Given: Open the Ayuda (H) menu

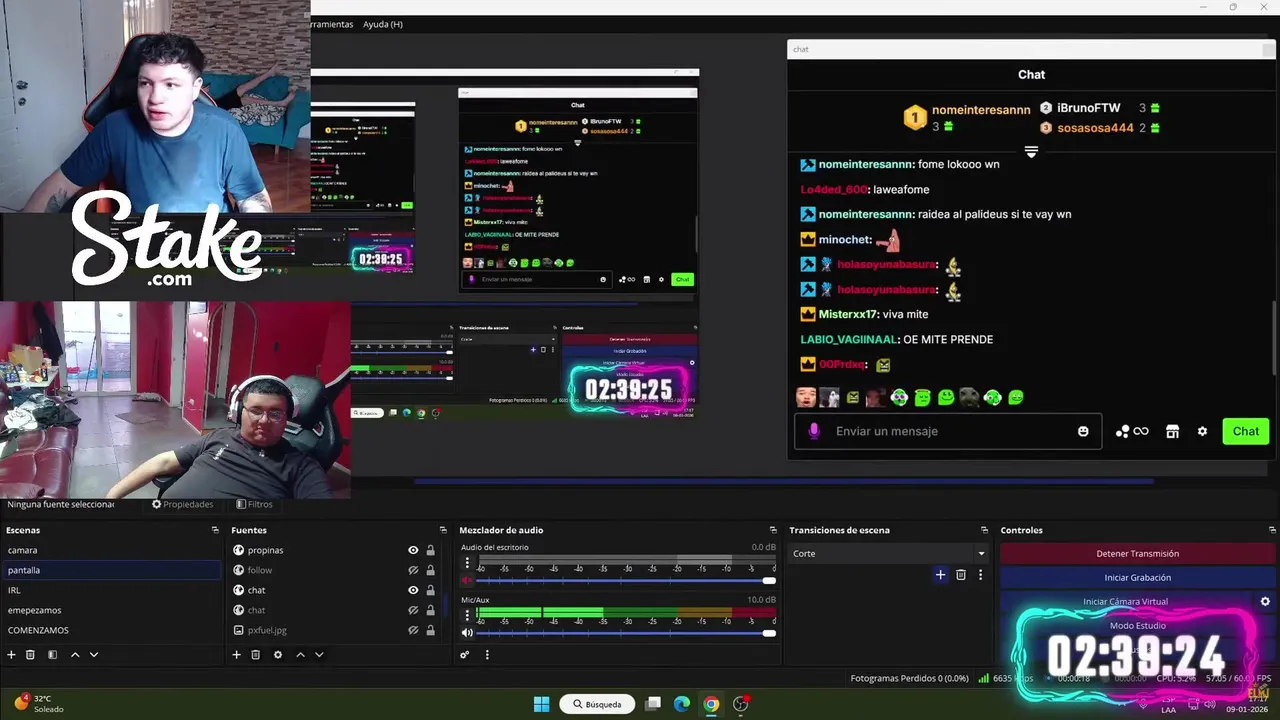Looking at the screenshot, I should 383,24.
